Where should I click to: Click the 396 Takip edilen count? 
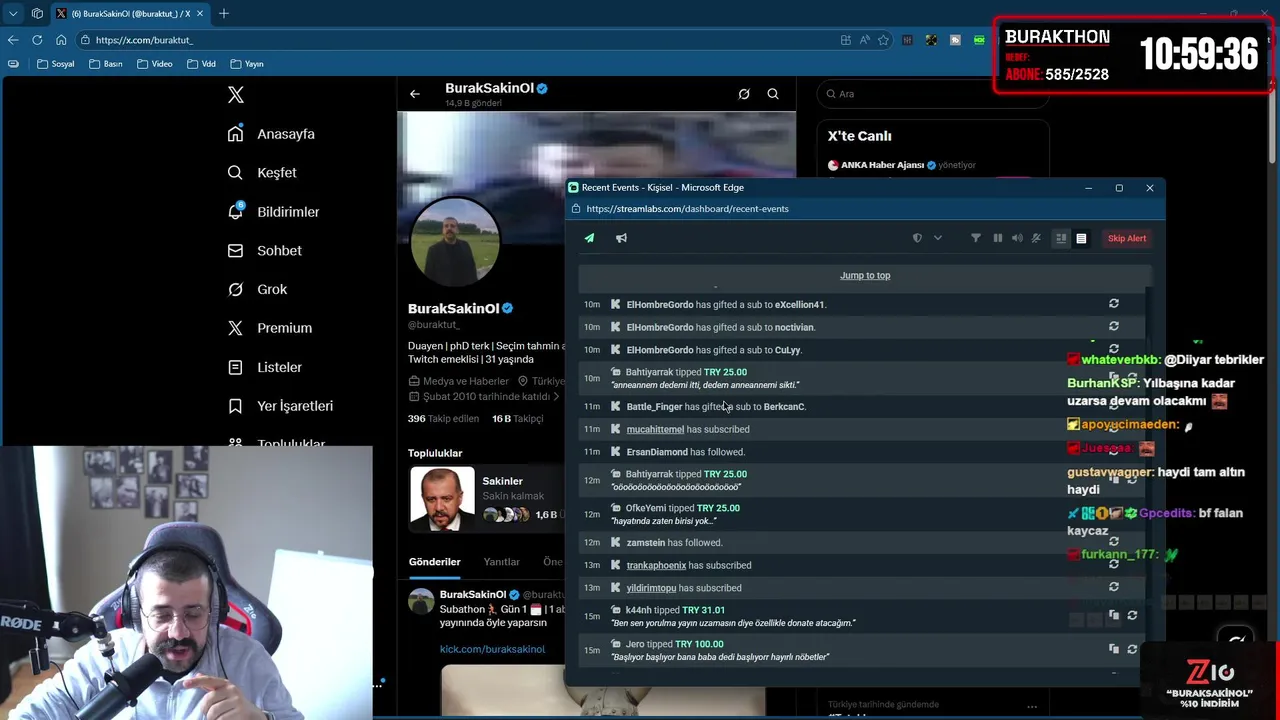443,419
